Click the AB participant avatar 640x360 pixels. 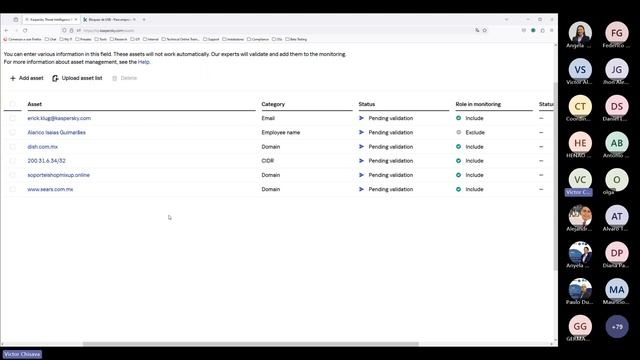point(617,143)
